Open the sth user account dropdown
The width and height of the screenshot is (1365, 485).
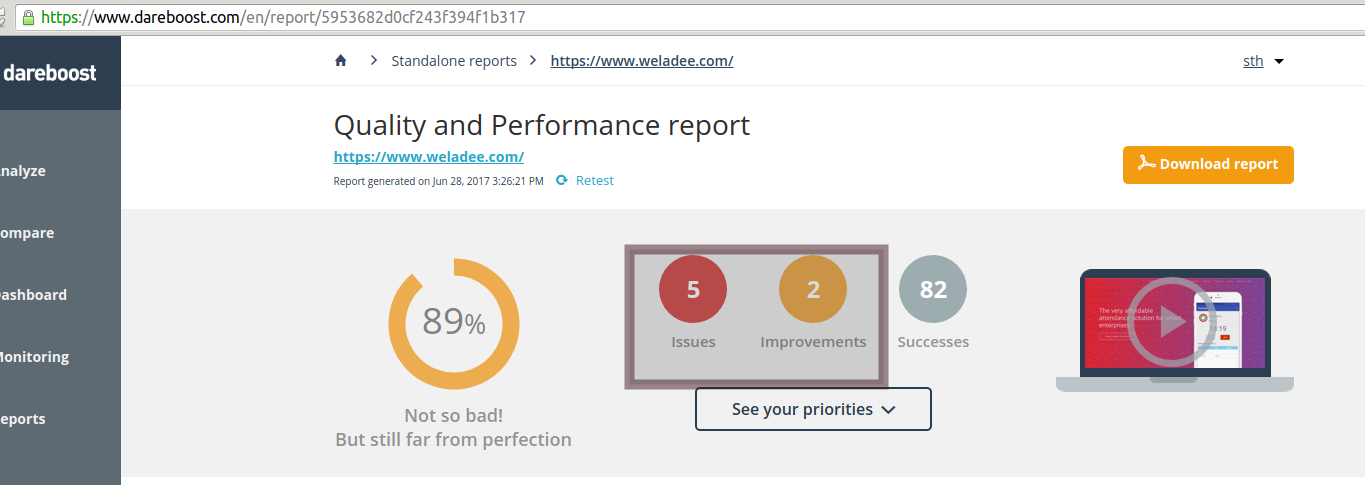1262,61
